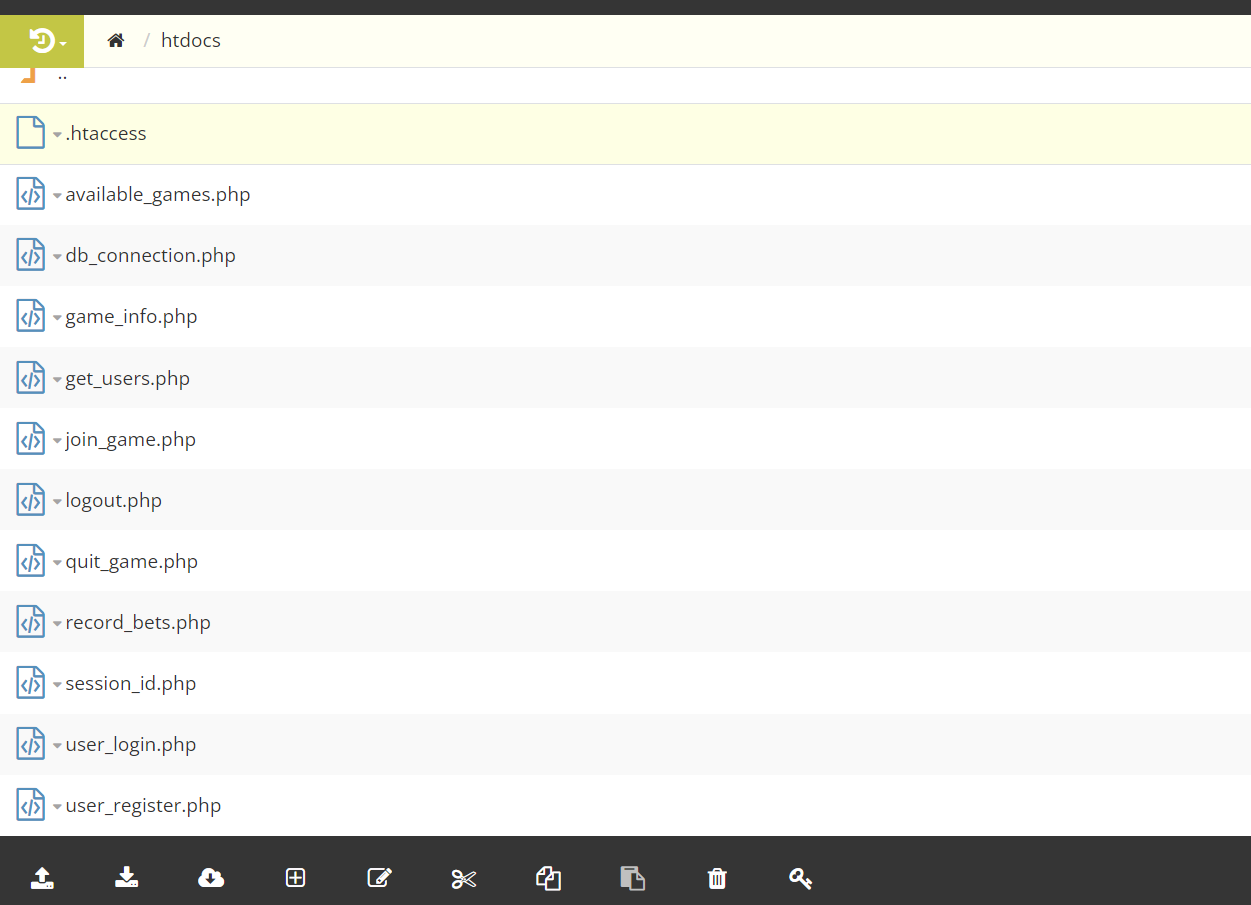This screenshot has width=1251, height=905.
Task: Expand the arrow menu for logout.php
Action: click(x=57, y=502)
